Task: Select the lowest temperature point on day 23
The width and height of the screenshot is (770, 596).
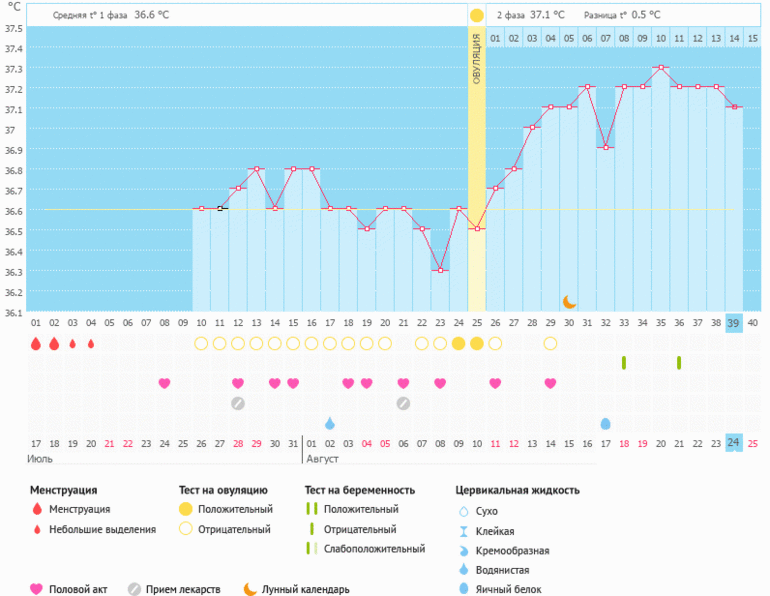Action: point(440,270)
